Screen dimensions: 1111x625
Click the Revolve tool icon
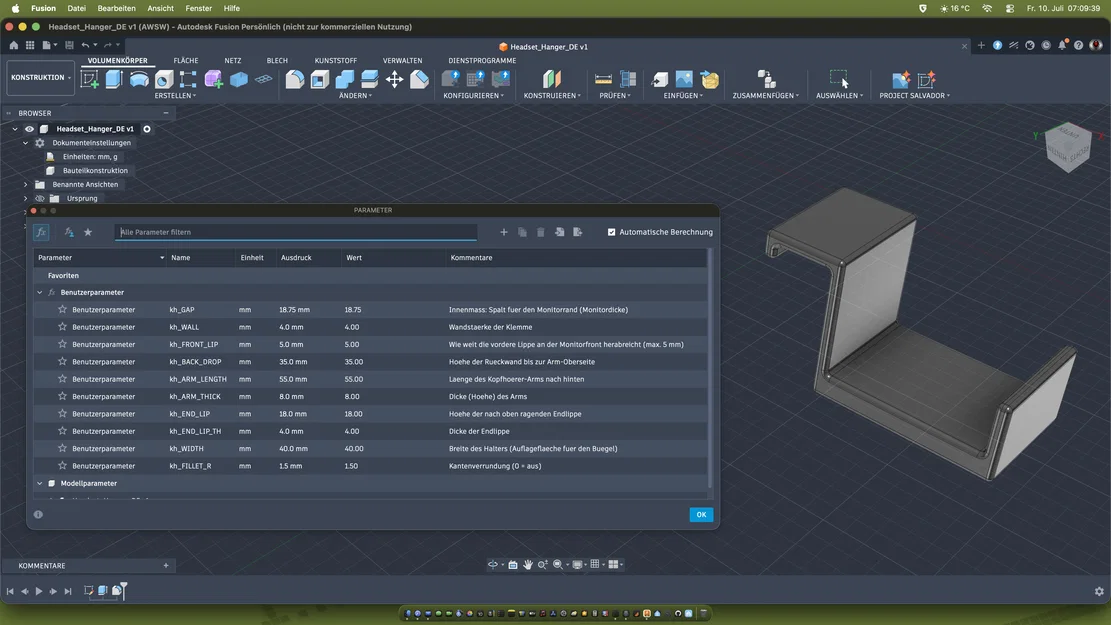pyautogui.click(x=139, y=79)
